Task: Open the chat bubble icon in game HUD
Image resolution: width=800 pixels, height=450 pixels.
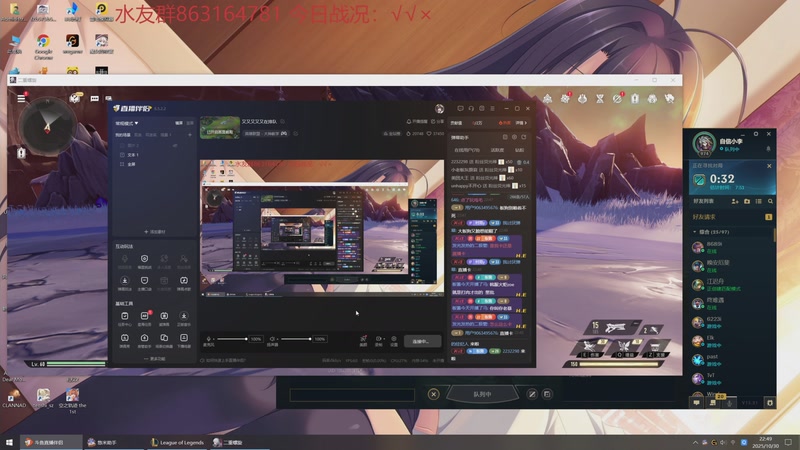Action: [x=94, y=98]
